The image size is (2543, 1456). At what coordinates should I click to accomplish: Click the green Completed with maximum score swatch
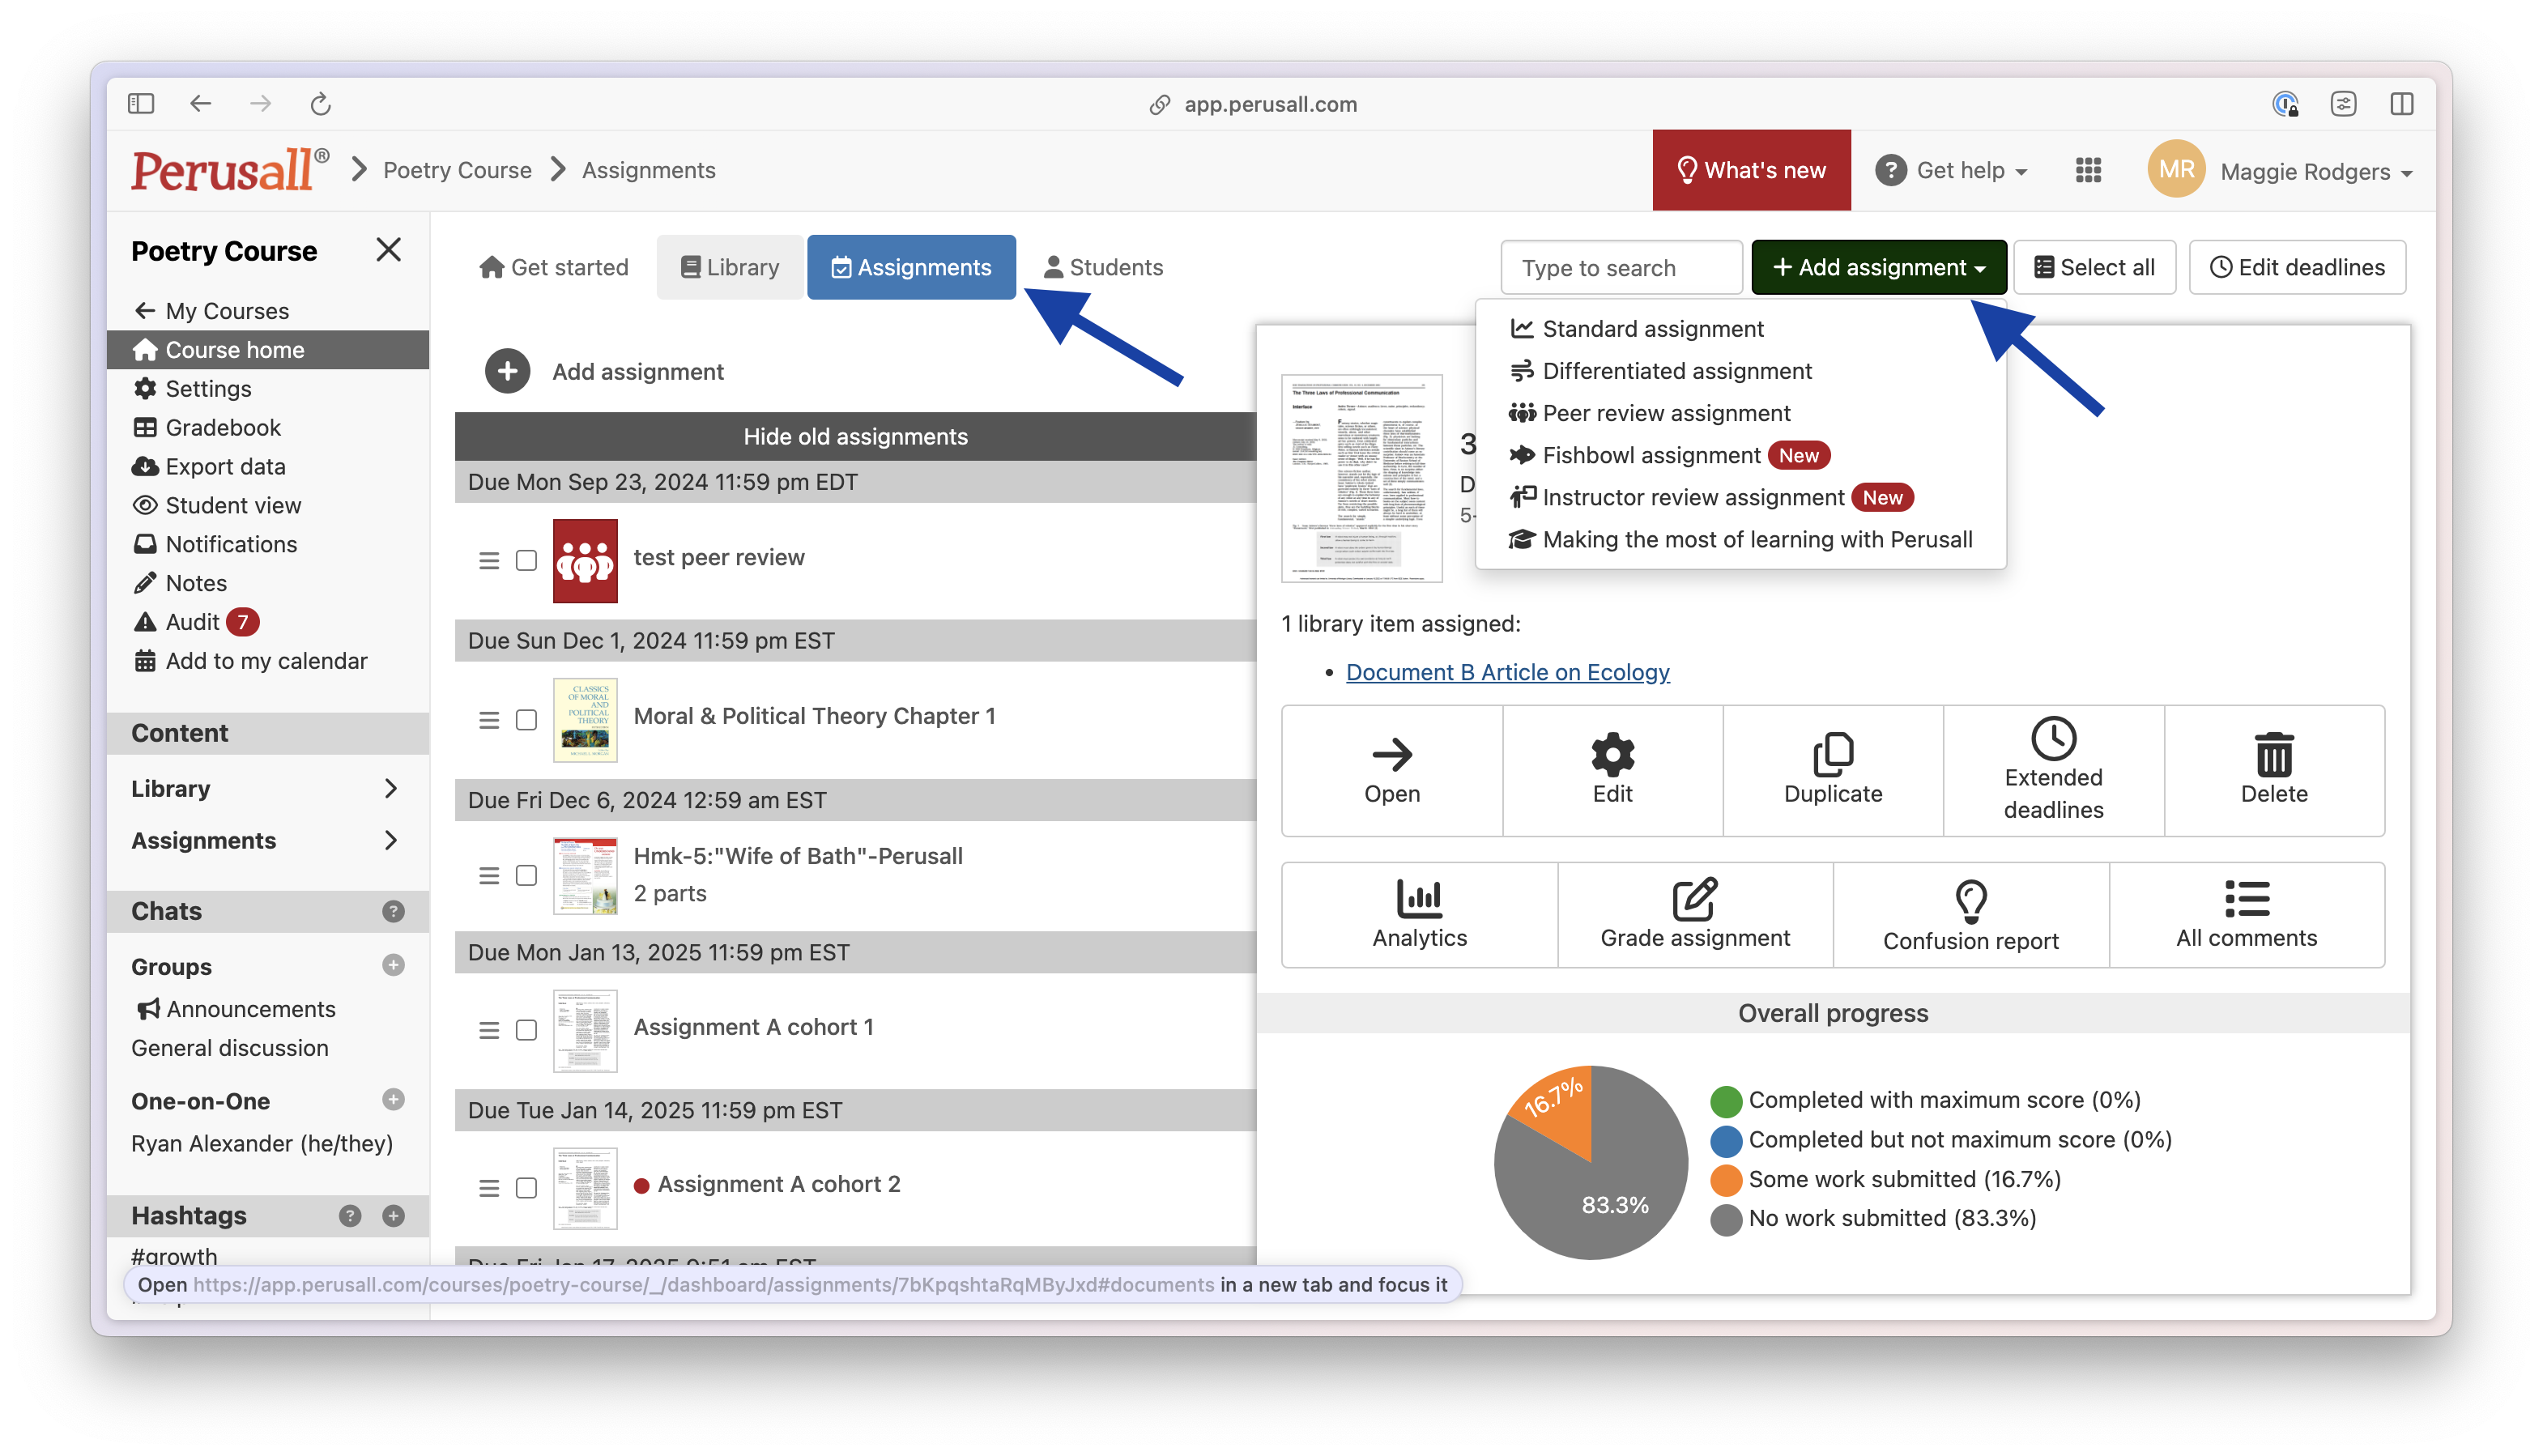pos(1725,1101)
